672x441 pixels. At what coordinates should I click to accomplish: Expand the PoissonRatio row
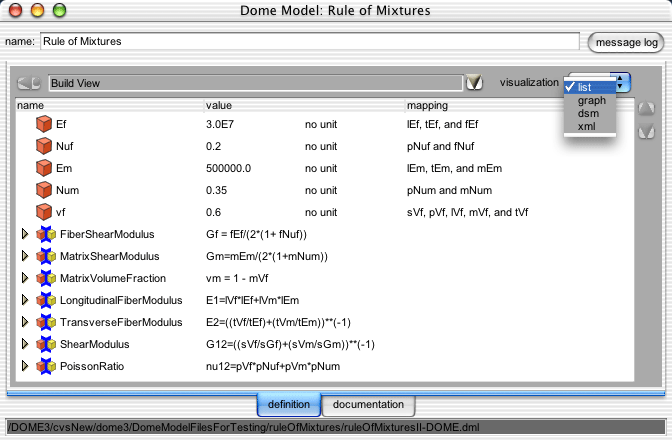25,366
